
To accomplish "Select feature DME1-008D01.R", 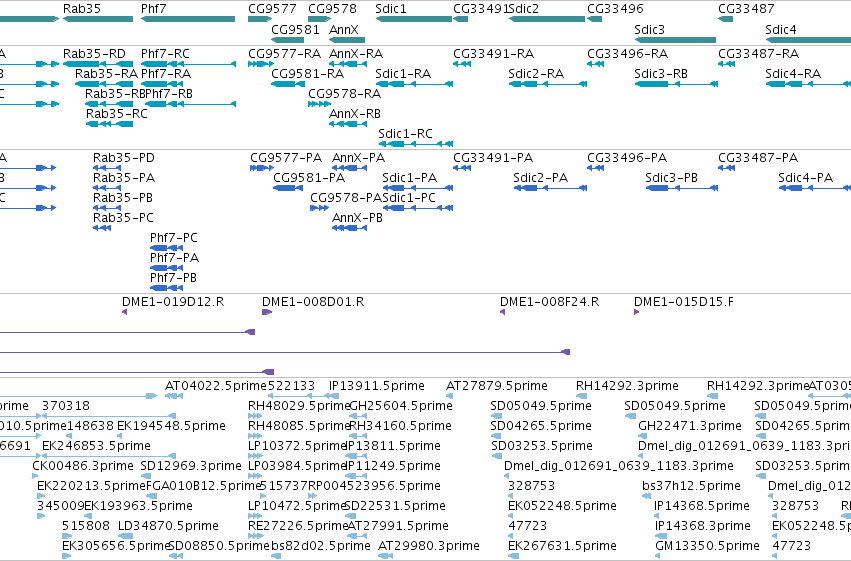I will pyautogui.click(x=313, y=302).
